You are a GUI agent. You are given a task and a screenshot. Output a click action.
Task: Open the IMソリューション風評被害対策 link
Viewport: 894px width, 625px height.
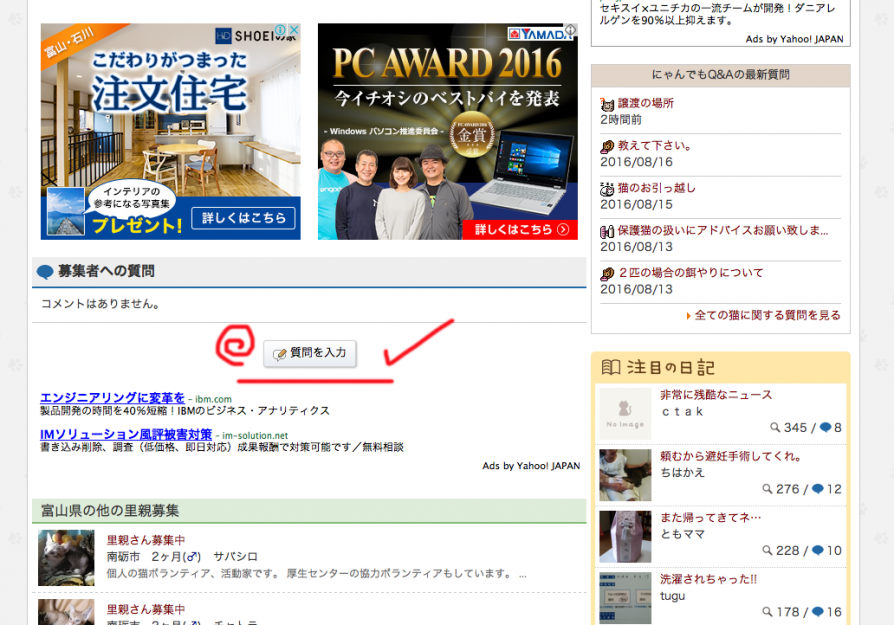pyautogui.click(x=126, y=434)
